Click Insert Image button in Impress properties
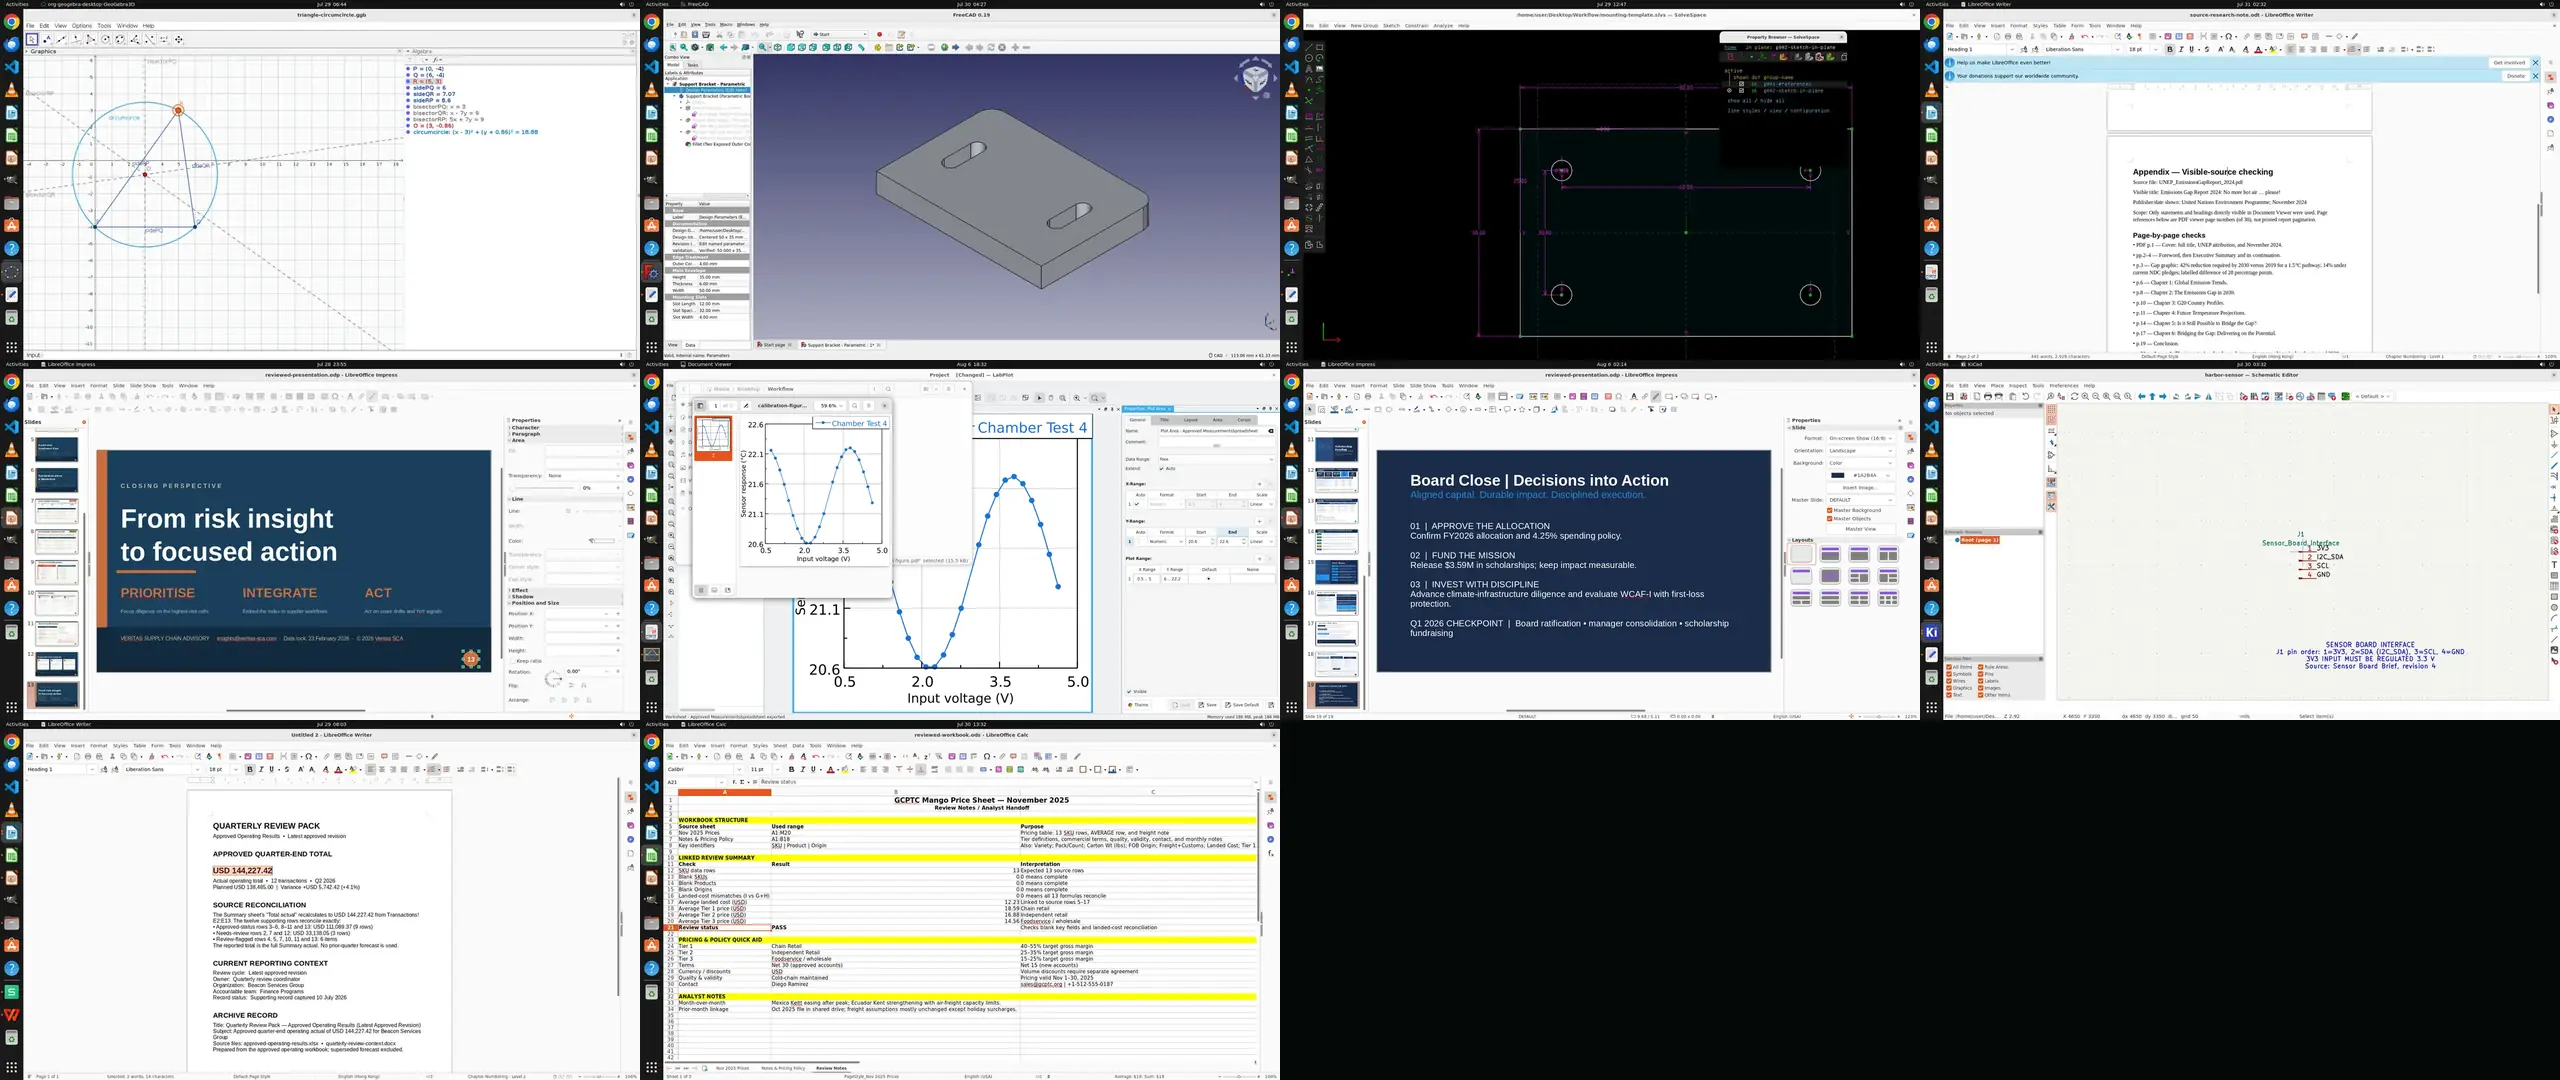 point(1860,488)
